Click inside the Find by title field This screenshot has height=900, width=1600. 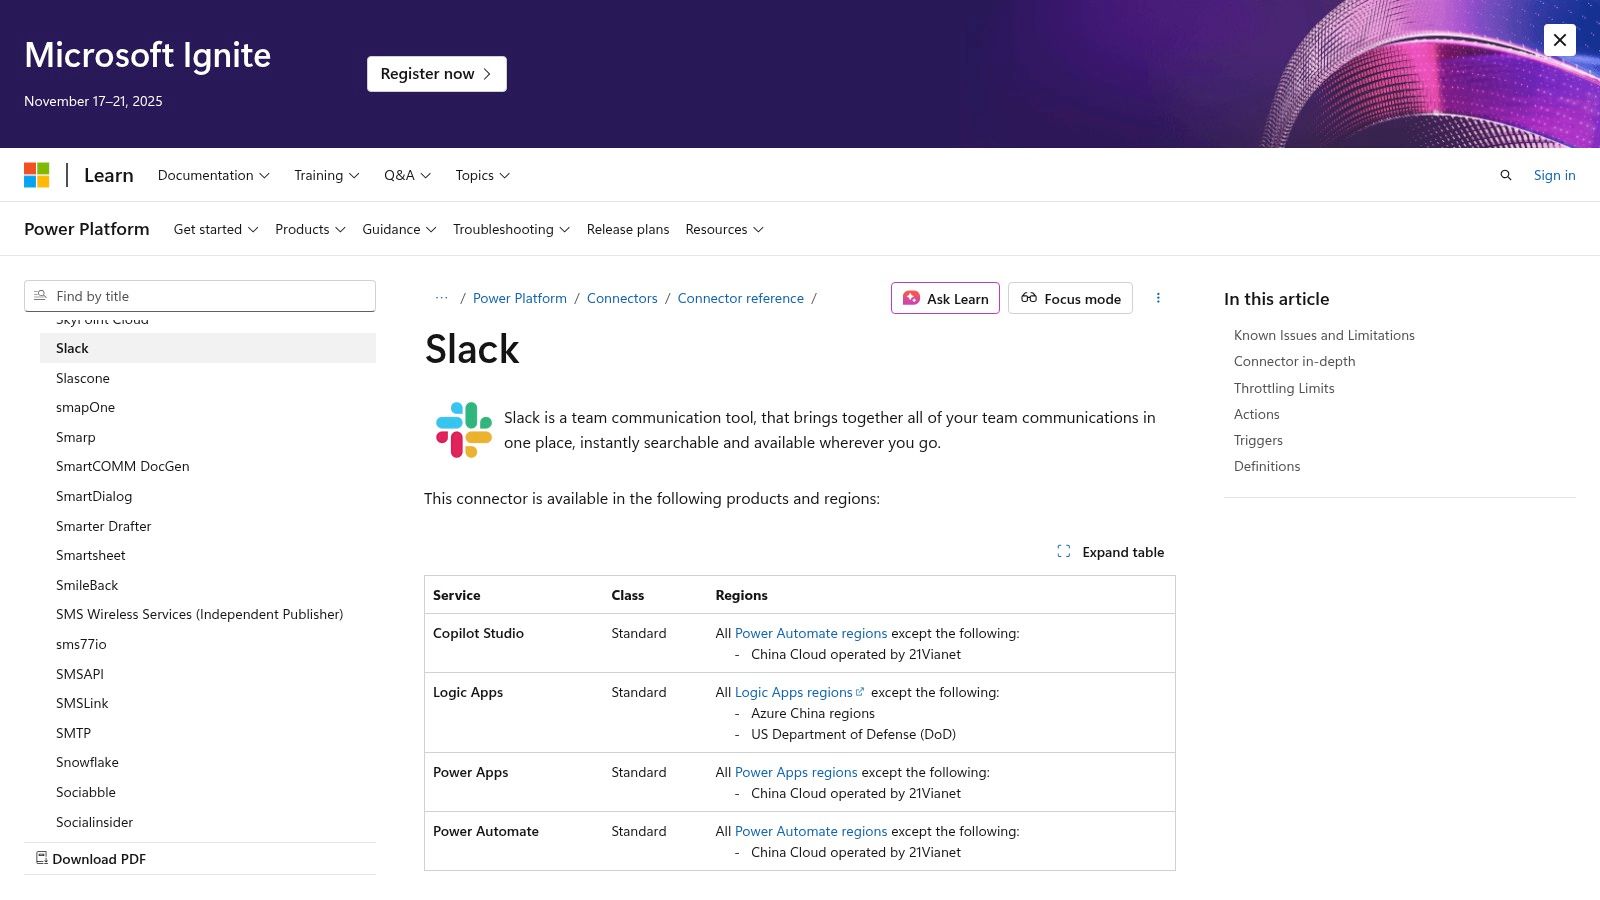pos(200,295)
